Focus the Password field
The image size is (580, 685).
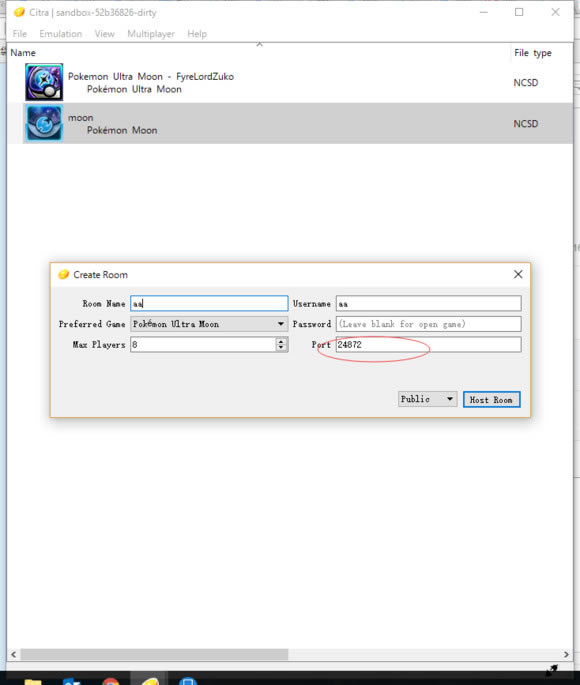[428, 324]
